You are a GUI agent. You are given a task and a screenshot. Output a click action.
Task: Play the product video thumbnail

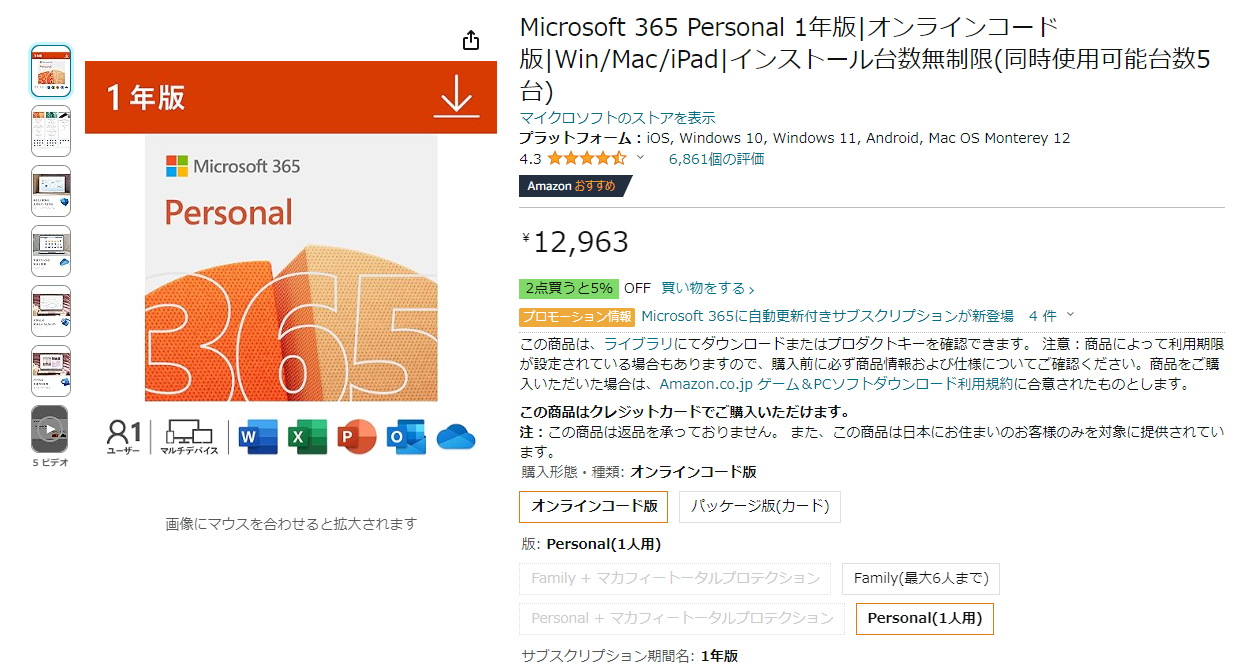pos(50,429)
